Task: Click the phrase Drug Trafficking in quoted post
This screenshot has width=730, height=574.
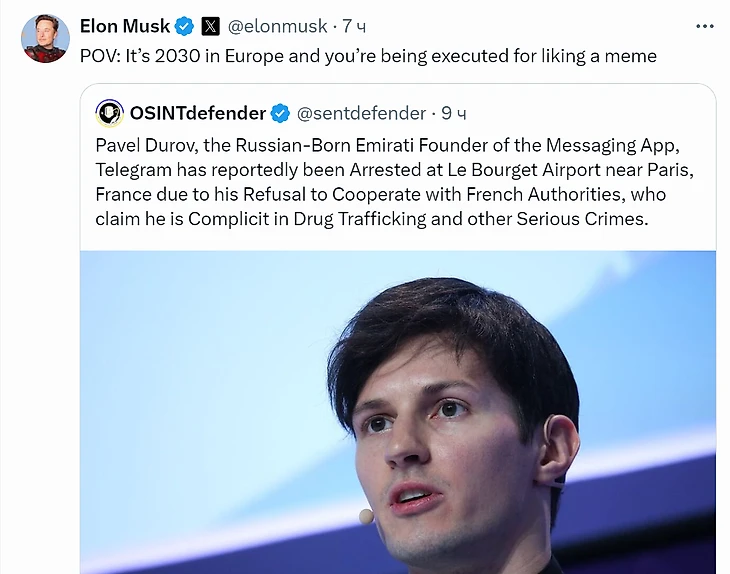Action: tap(379, 218)
